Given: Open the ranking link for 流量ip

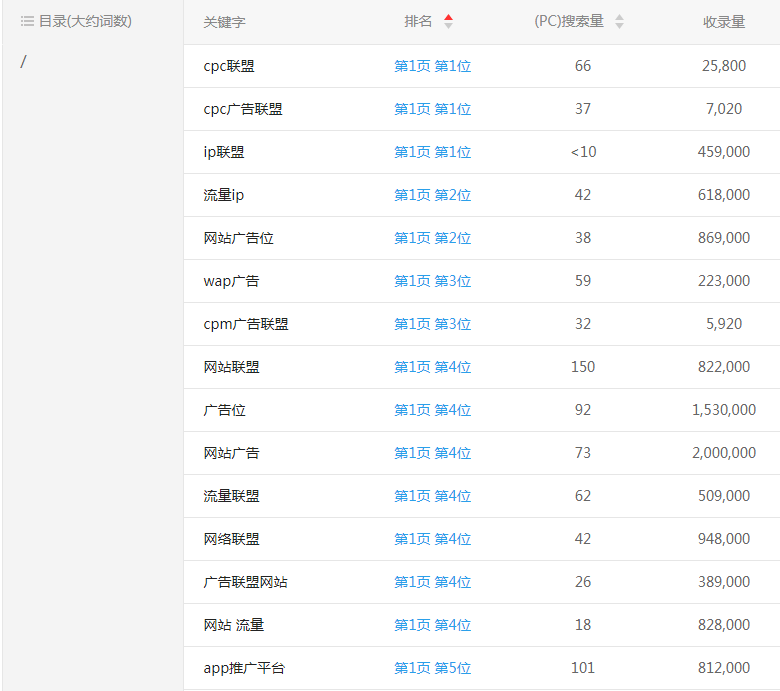Looking at the screenshot, I should [x=432, y=195].
